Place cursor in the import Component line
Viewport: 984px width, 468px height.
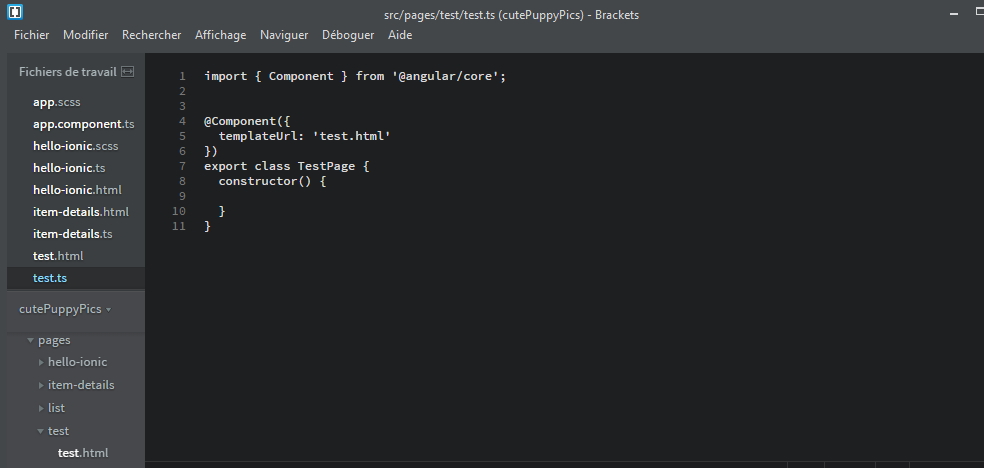[x=355, y=77]
